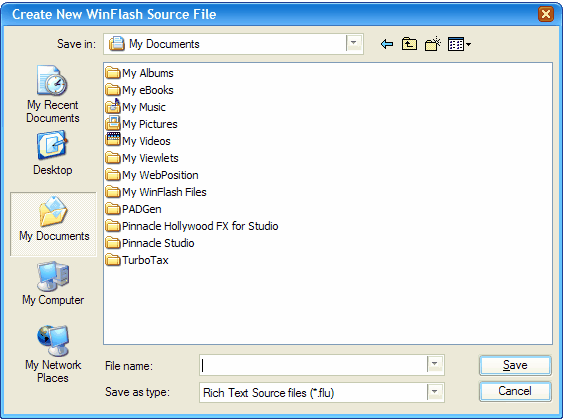The image size is (563, 419).
Task: Click the Up One Level folder icon
Action: [x=409, y=44]
